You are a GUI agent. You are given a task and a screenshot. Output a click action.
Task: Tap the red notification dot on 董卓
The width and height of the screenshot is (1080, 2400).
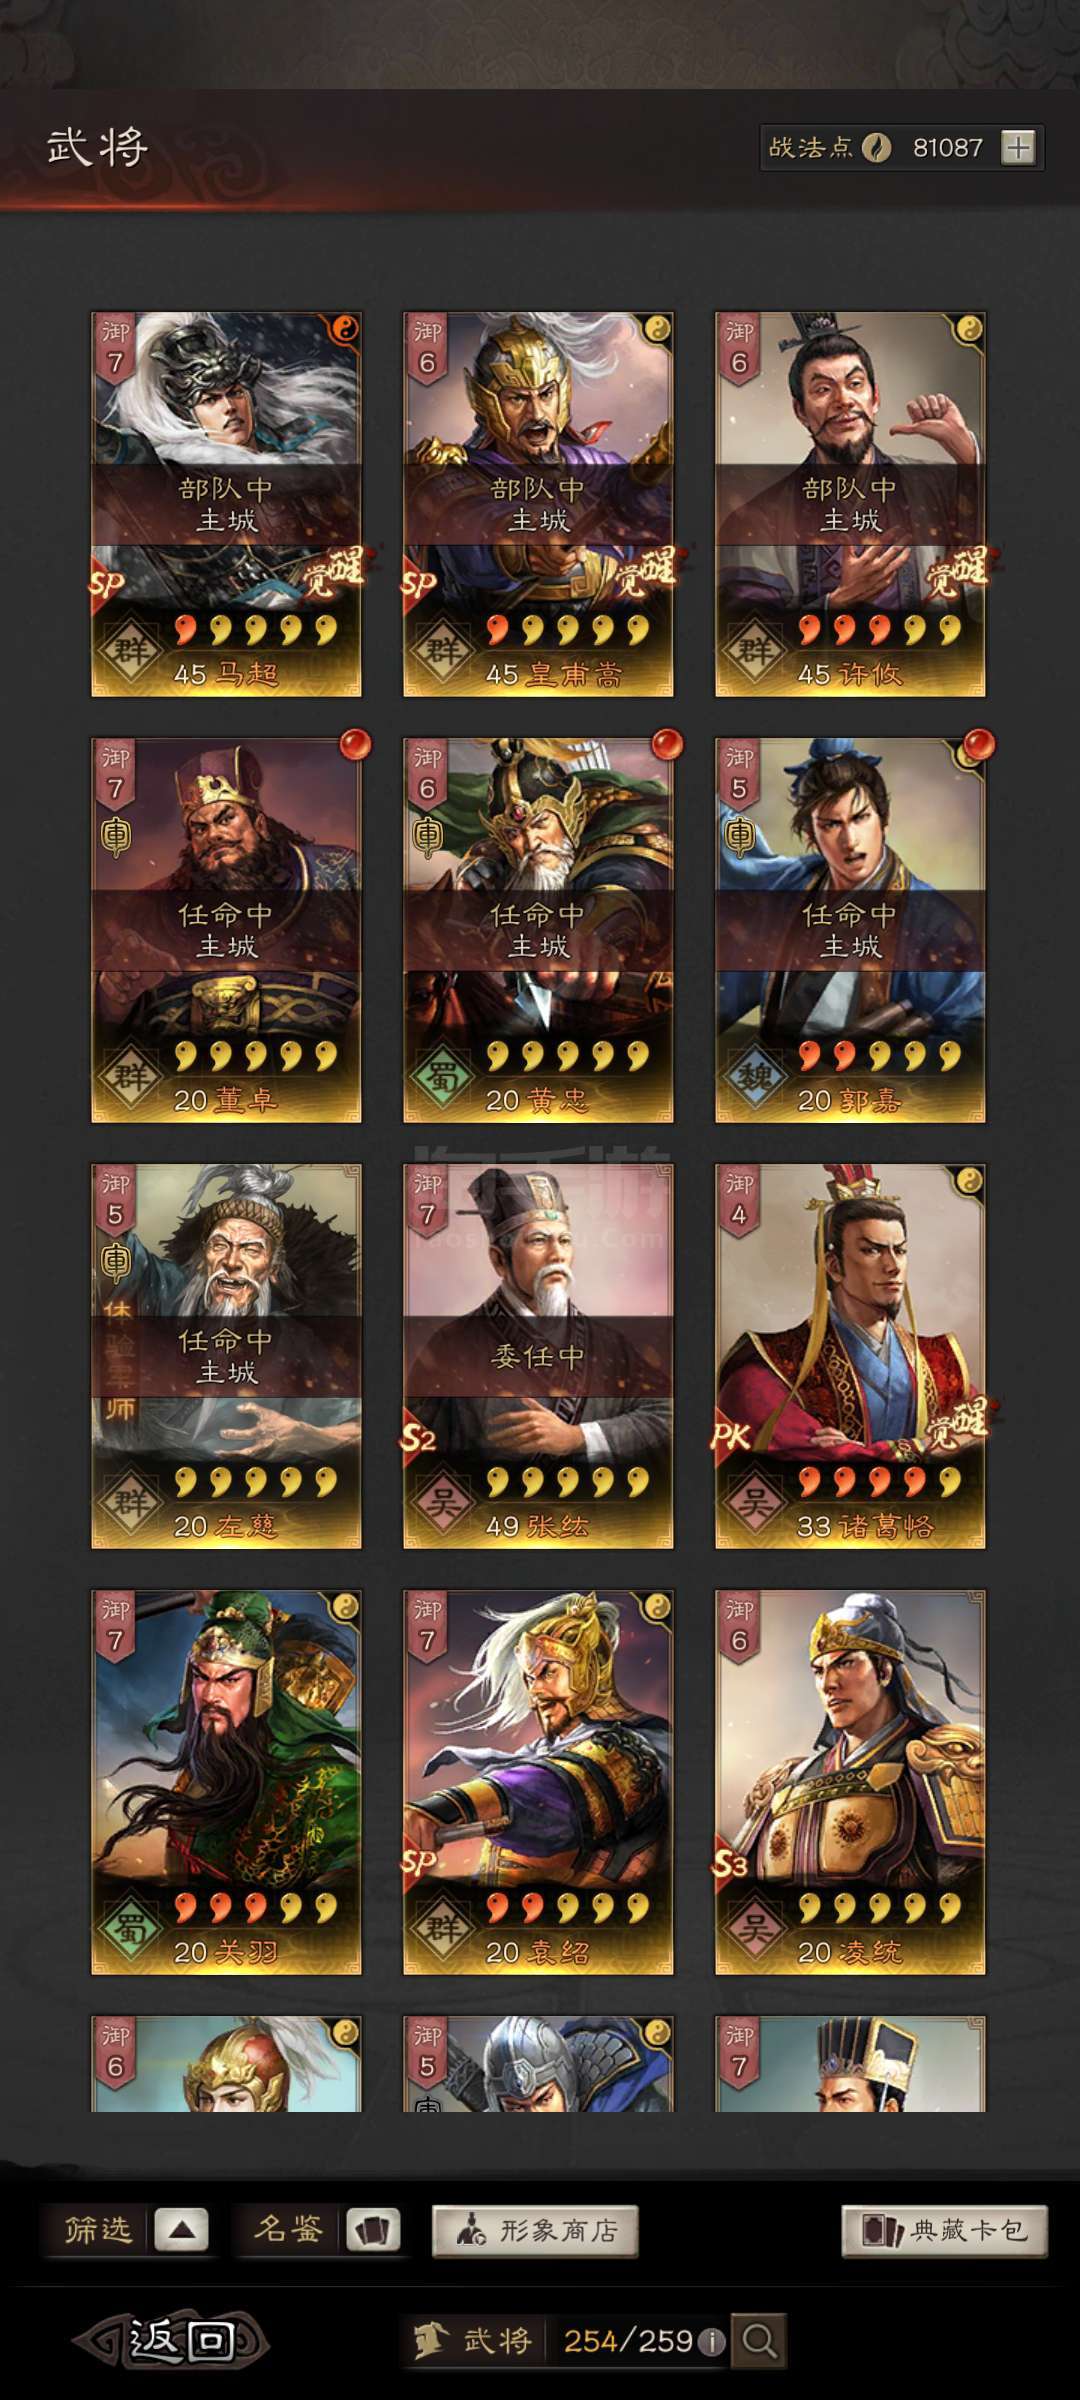(355, 744)
